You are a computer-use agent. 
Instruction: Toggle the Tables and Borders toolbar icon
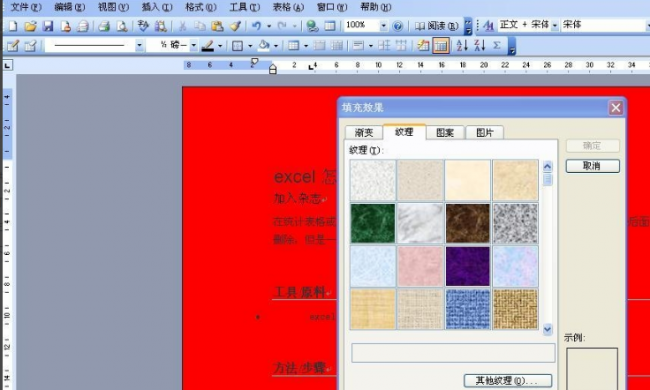(x=330, y=26)
